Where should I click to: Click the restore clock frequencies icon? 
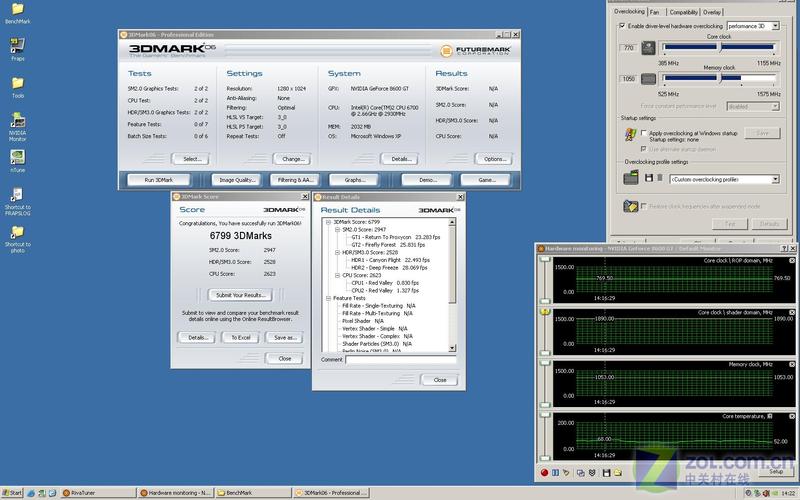click(631, 207)
